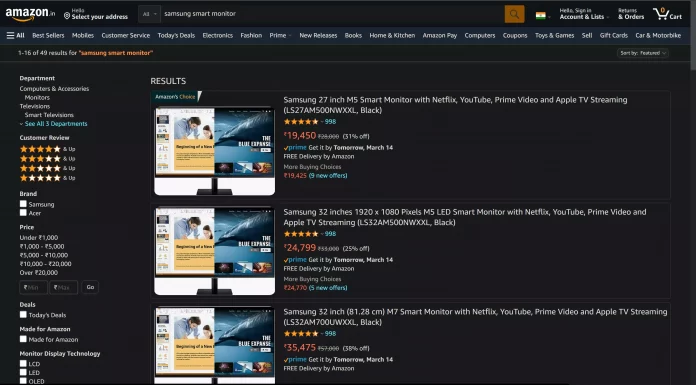Click the 5 new offers link
The image size is (696, 385).
pos(328,288)
